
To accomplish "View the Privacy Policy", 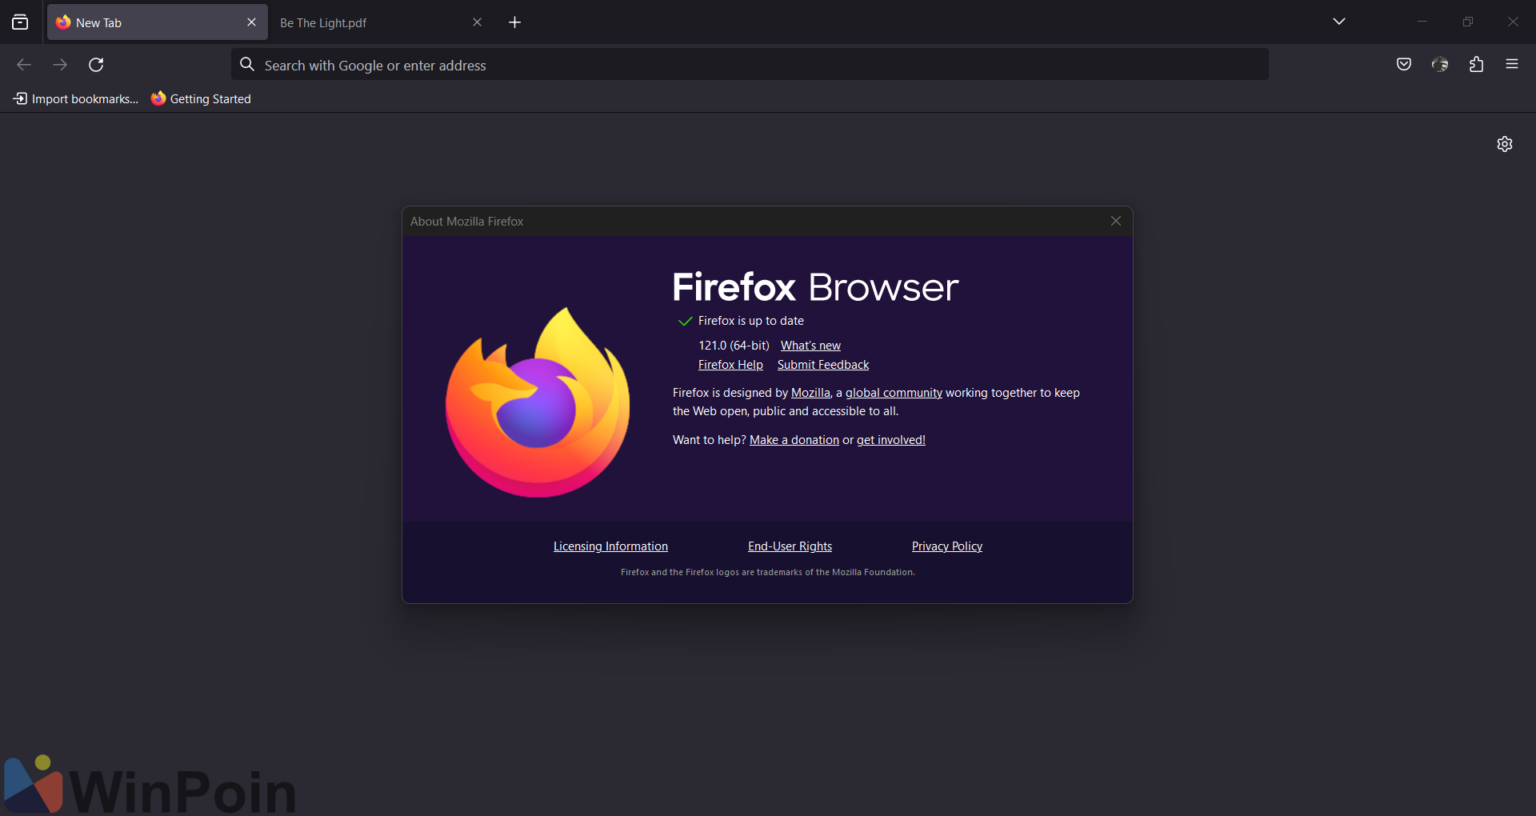I will (946, 545).
